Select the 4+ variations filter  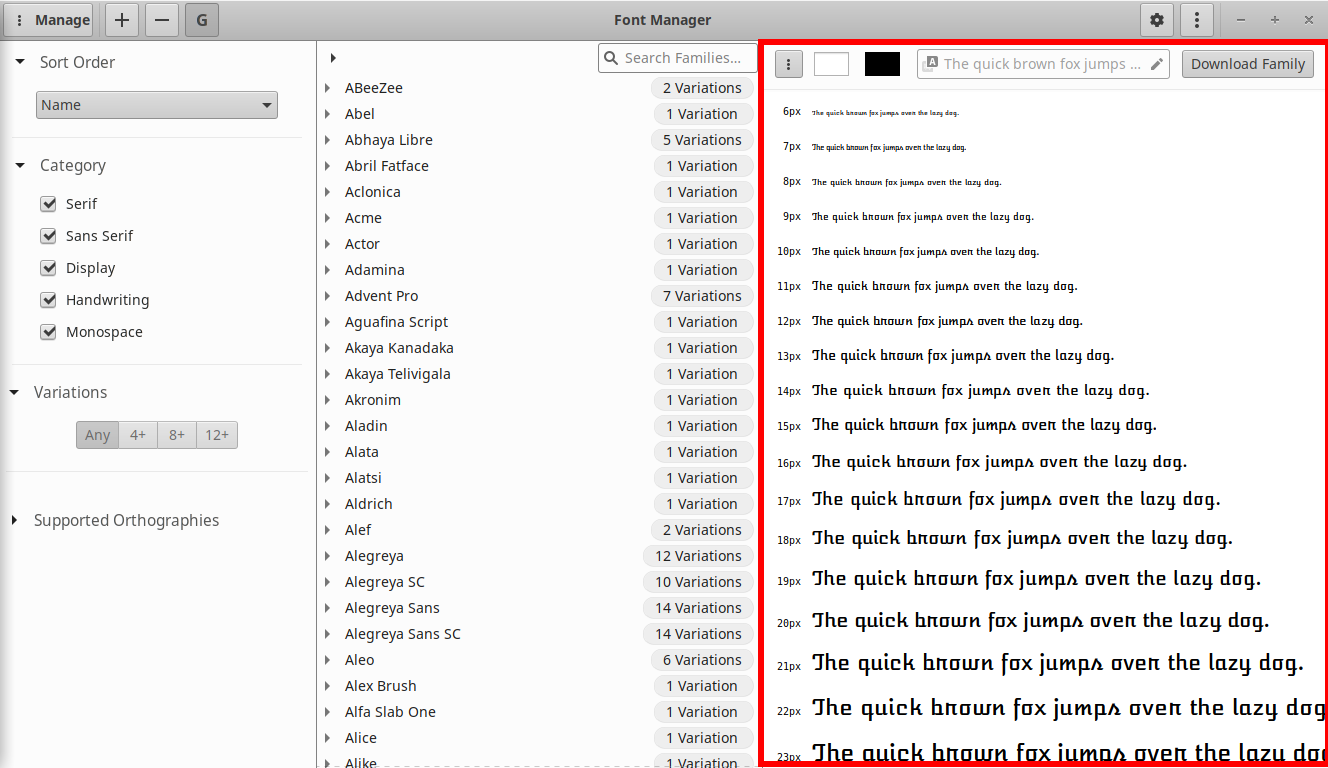(x=138, y=435)
